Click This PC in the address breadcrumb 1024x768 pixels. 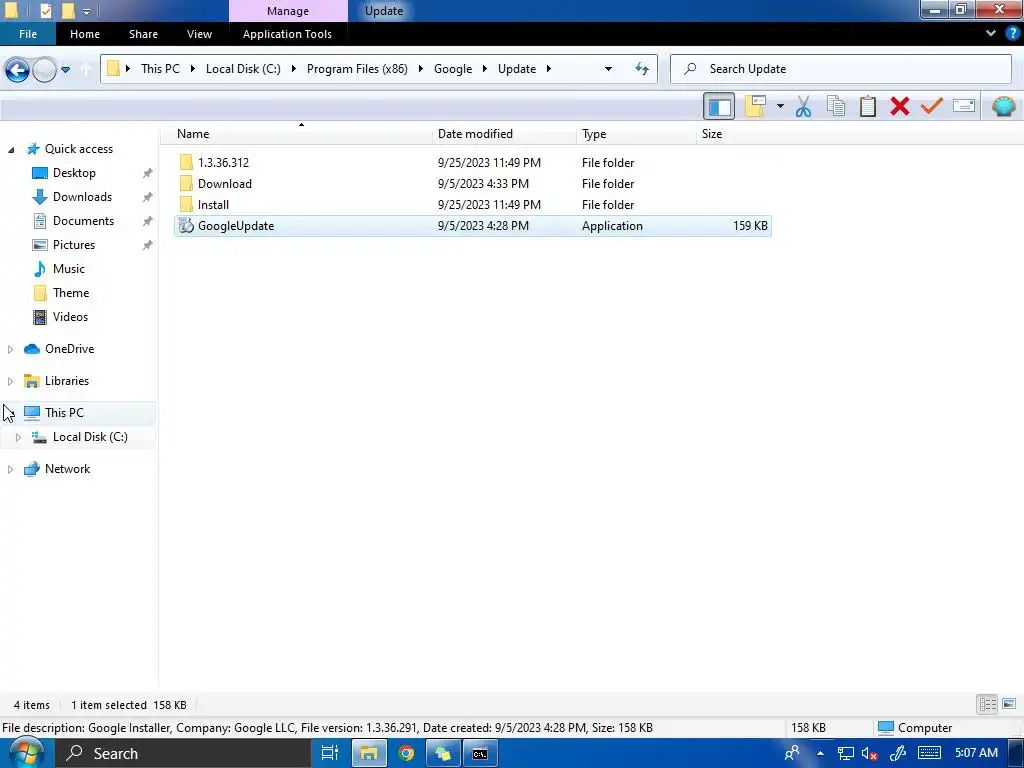(x=160, y=69)
